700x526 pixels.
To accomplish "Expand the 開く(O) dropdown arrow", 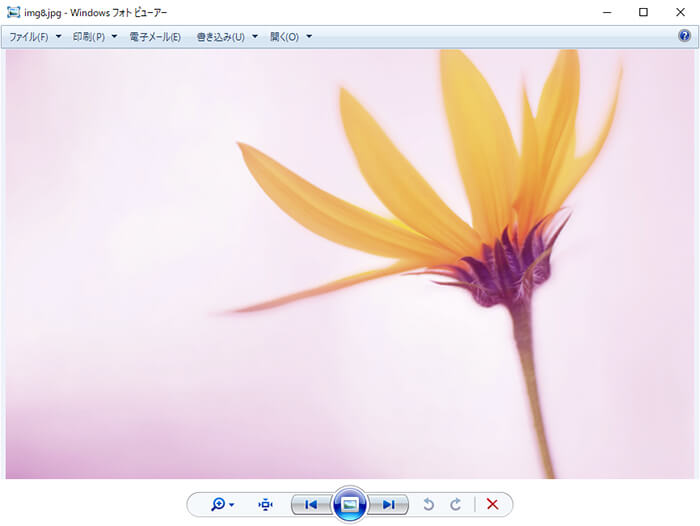I will [x=309, y=37].
